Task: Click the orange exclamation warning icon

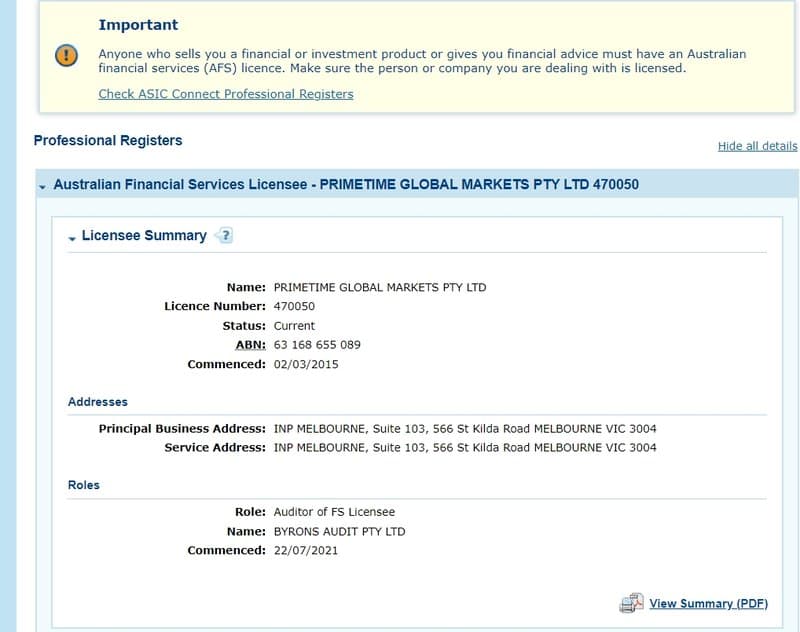Action: 66,55
